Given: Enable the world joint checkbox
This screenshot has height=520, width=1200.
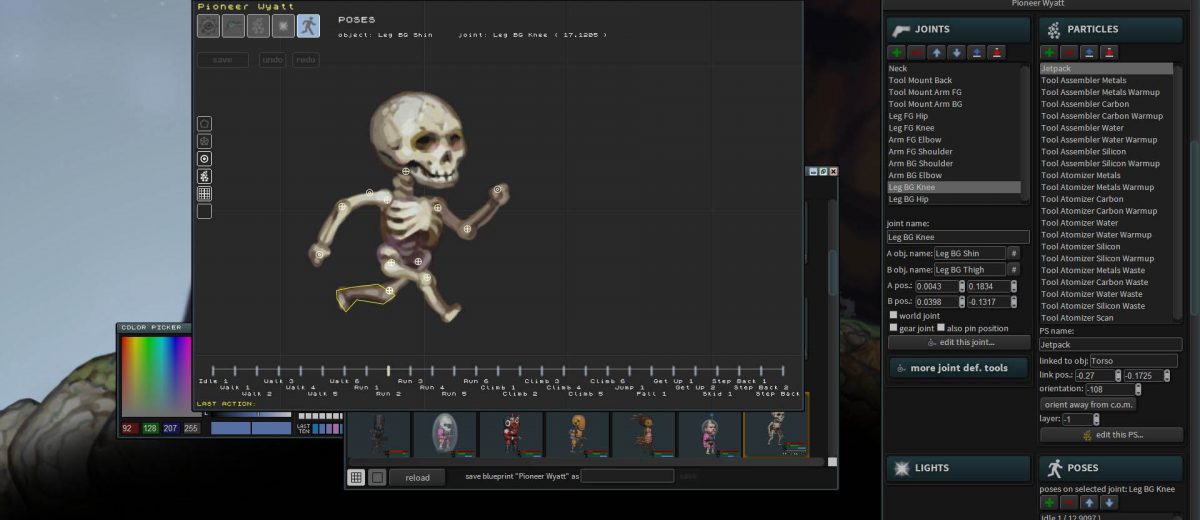Looking at the screenshot, I should (893, 316).
